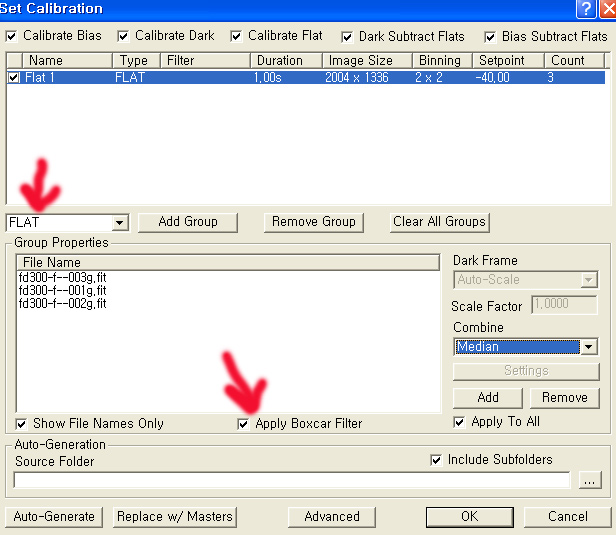
Task: Click the help question mark icon
Action: pos(585,8)
